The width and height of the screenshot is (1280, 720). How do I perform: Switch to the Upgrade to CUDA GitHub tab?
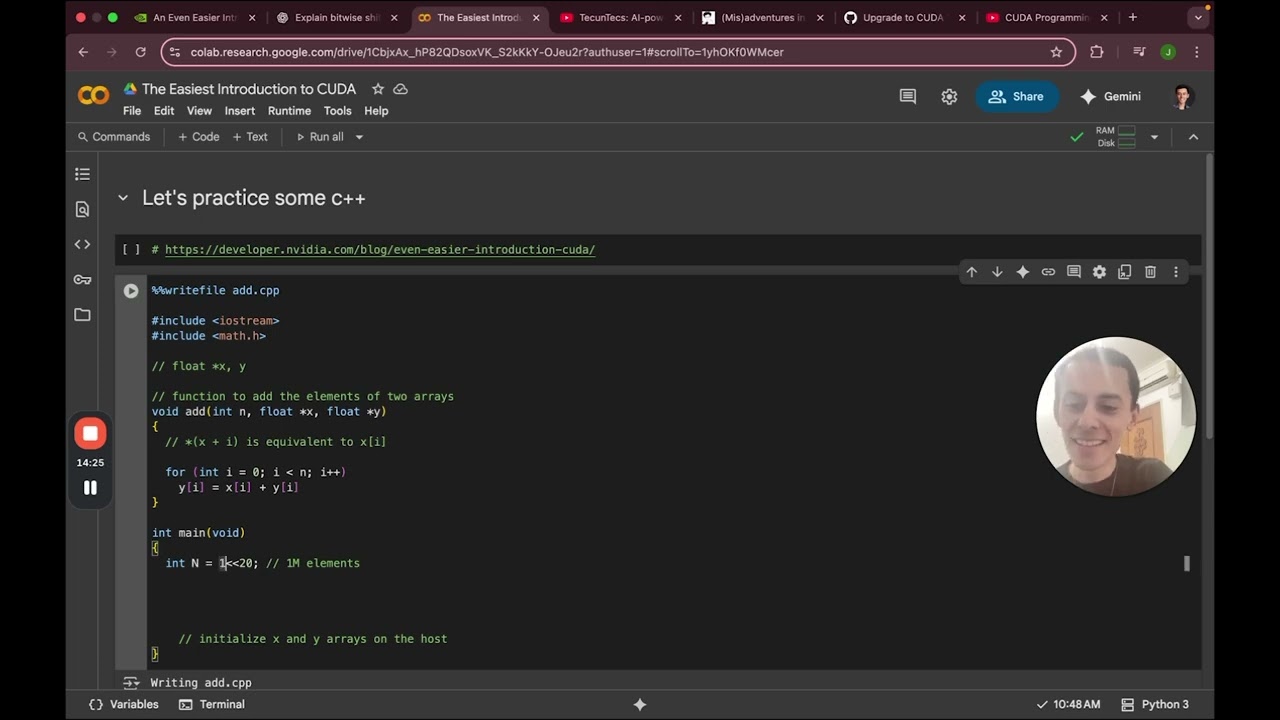pos(904,17)
